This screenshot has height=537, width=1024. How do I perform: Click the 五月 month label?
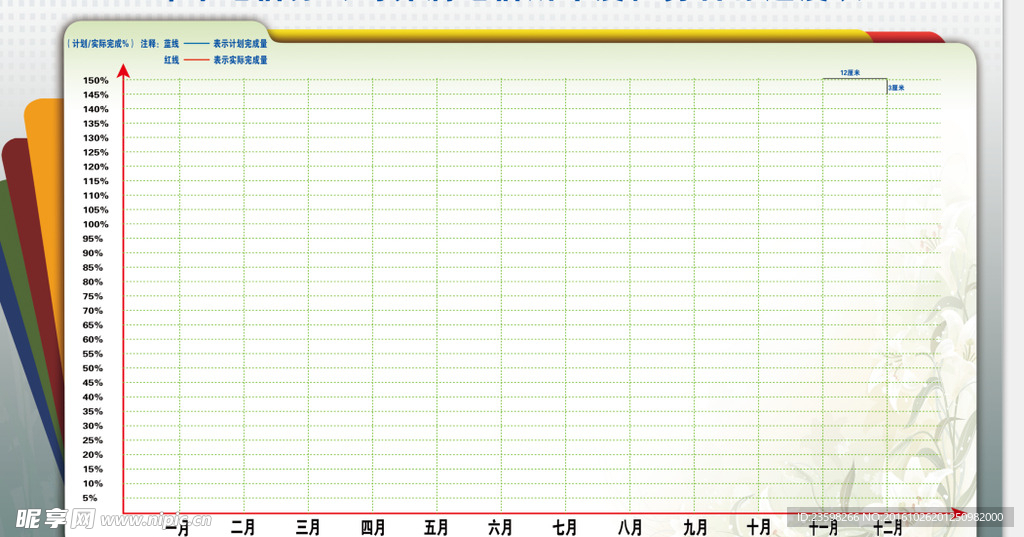436,527
